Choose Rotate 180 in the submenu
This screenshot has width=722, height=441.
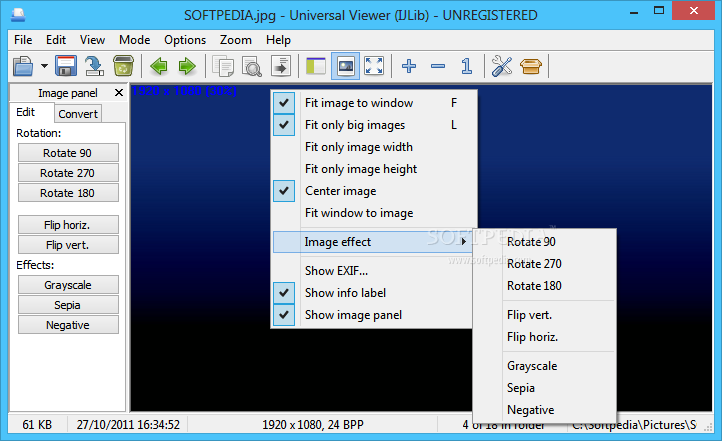click(x=545, y=286)
